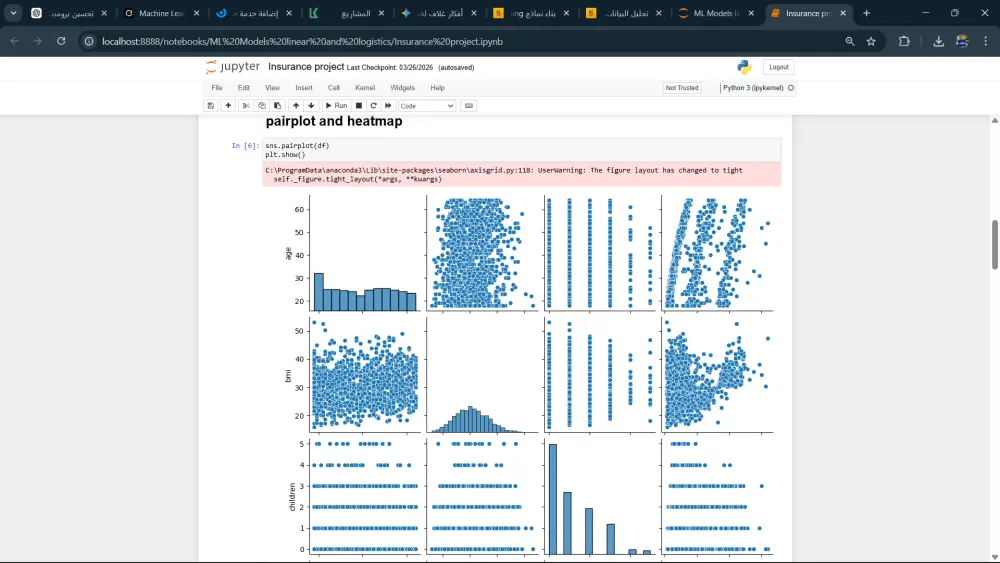The height and width of the screenshot is (563, 1000).
Task: Move selected cell down with the arrow icon
Action: 311,106
